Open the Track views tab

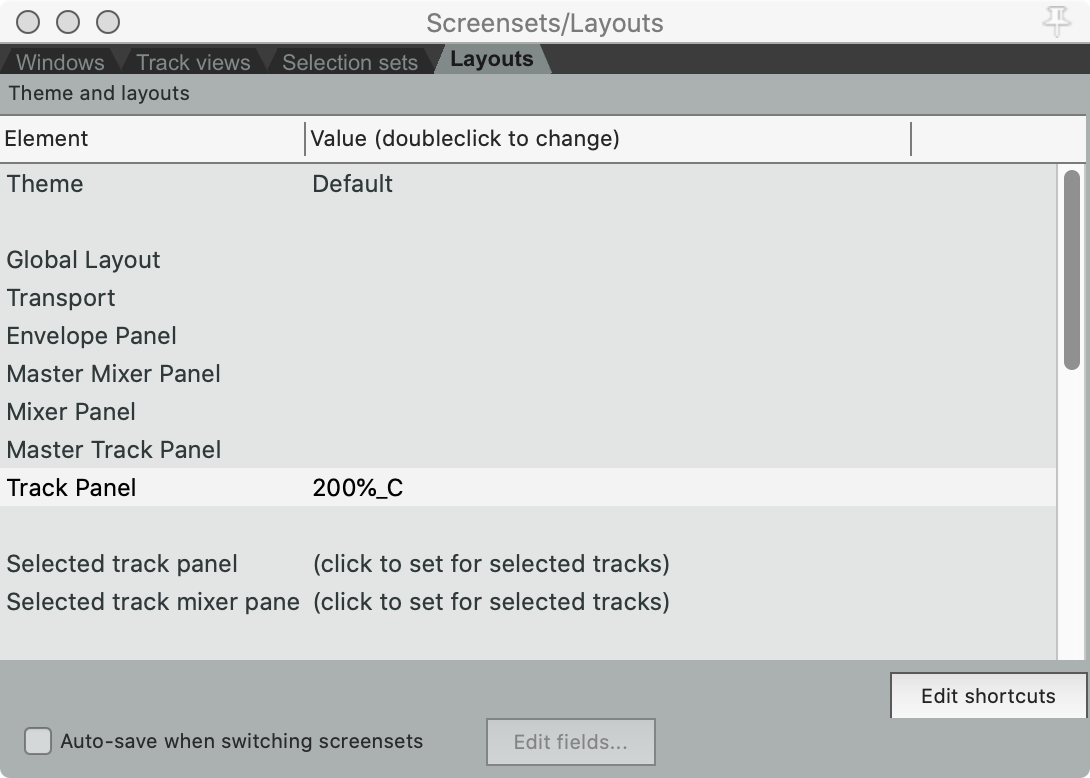click(x=193, y=61)
